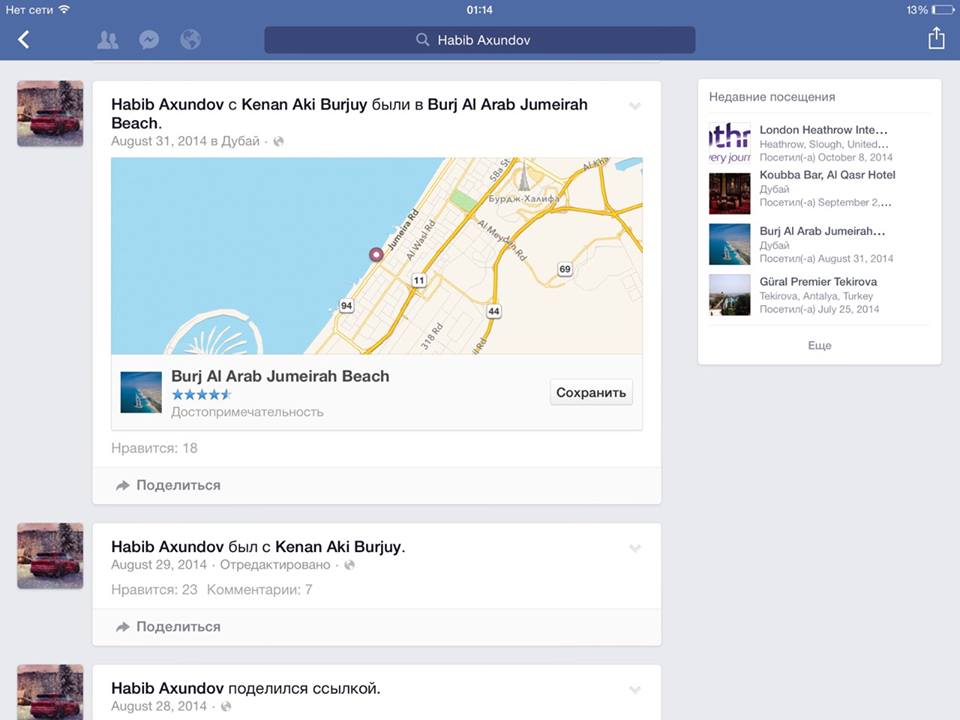960x720 pixels.
Task: Tap the share export icon
Action: [x=936, y=38]
